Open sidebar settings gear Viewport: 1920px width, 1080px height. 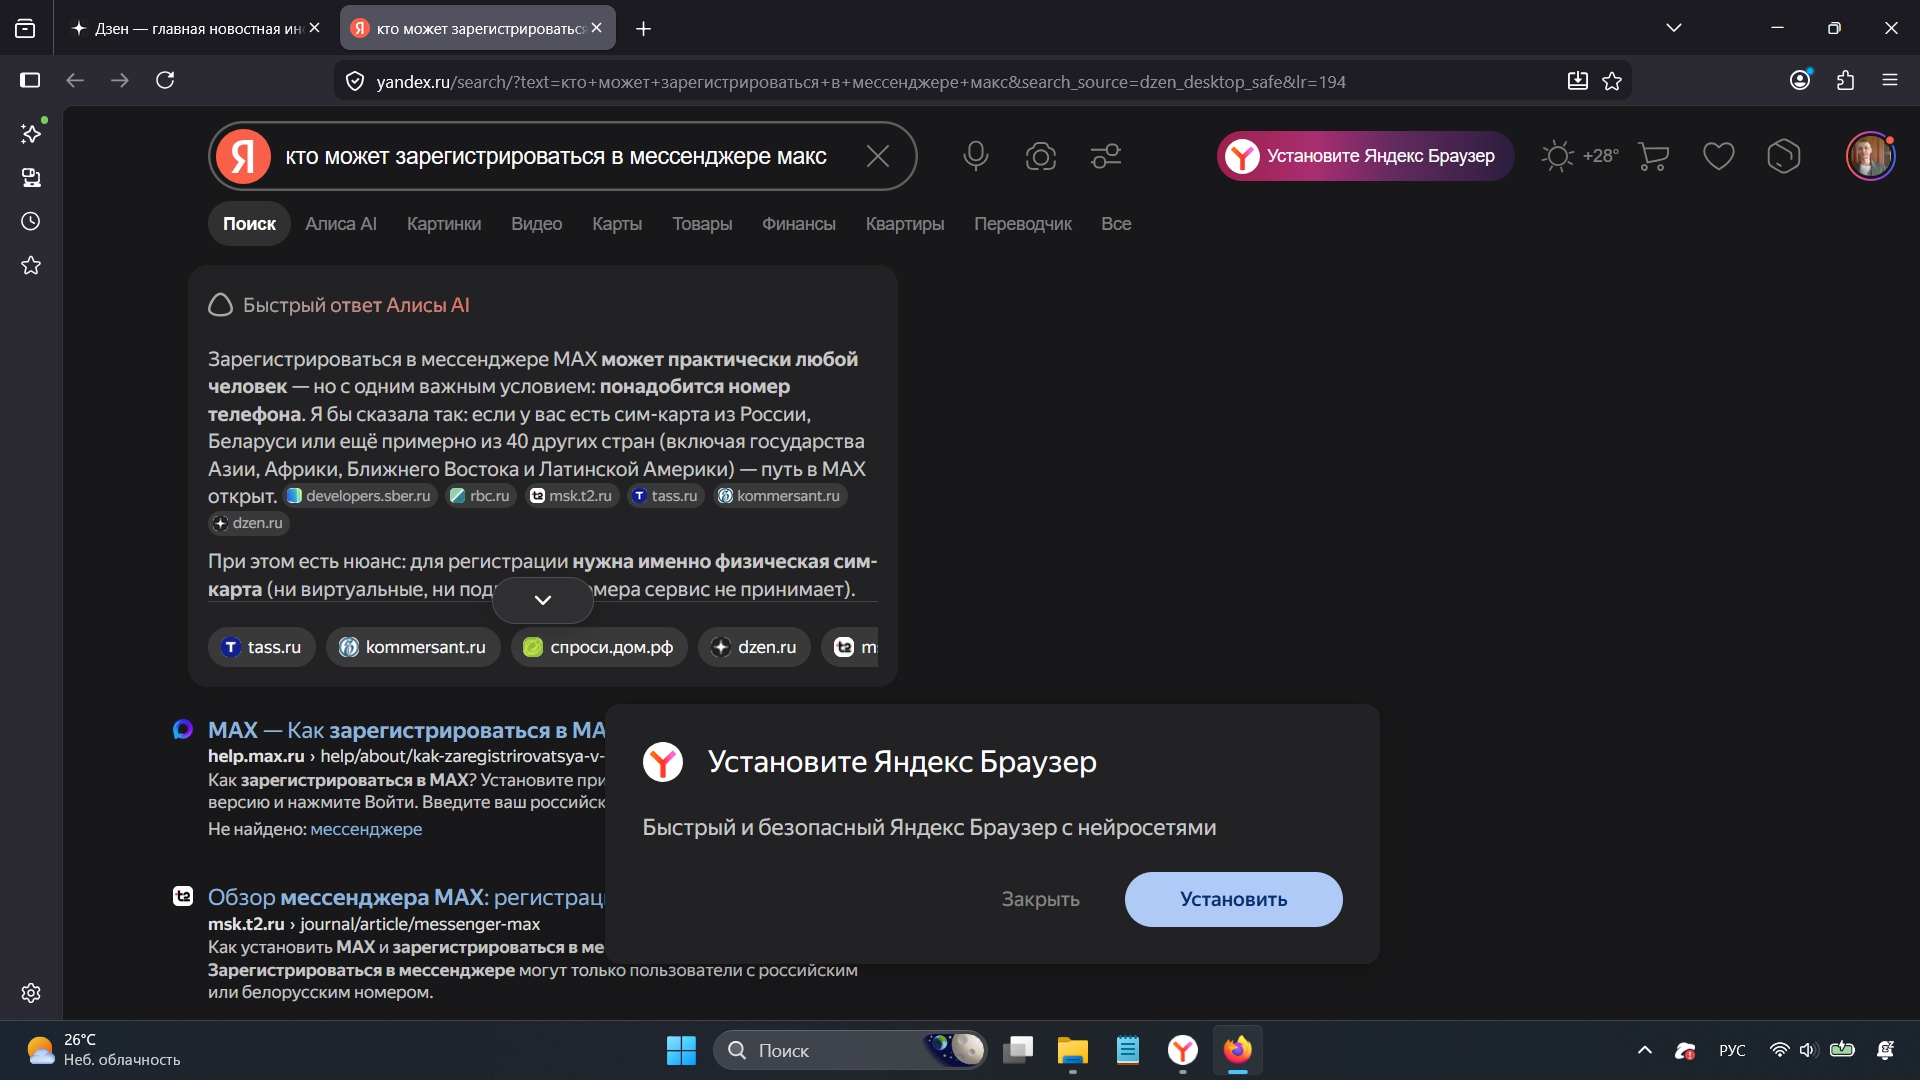point(31,993)
